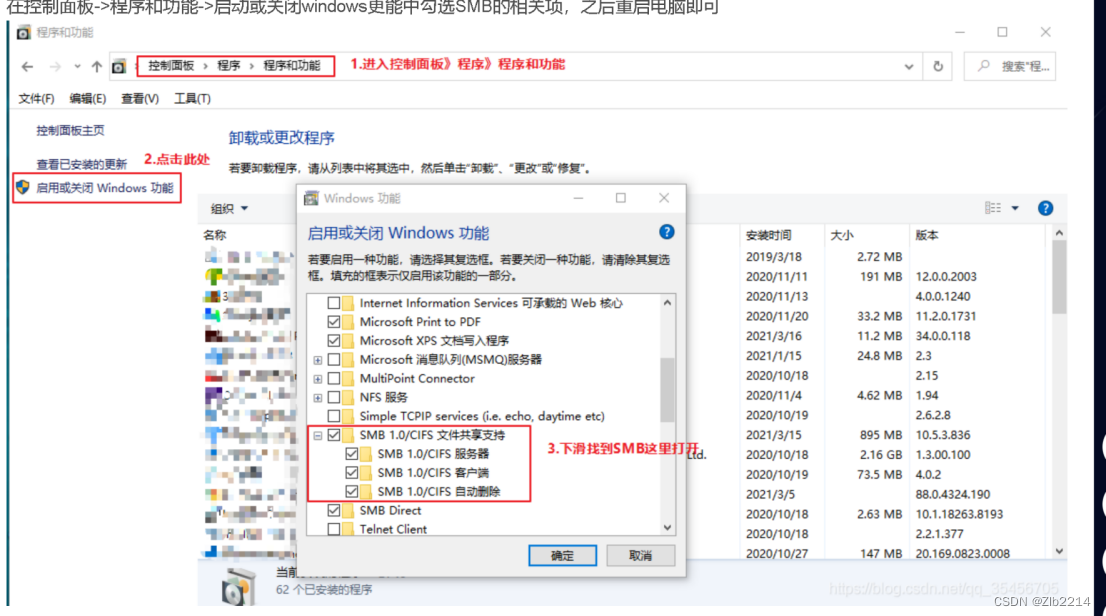1106x616 pixels.
Task: Click the view layout icon in toolbar
Action: click(992, 207)
